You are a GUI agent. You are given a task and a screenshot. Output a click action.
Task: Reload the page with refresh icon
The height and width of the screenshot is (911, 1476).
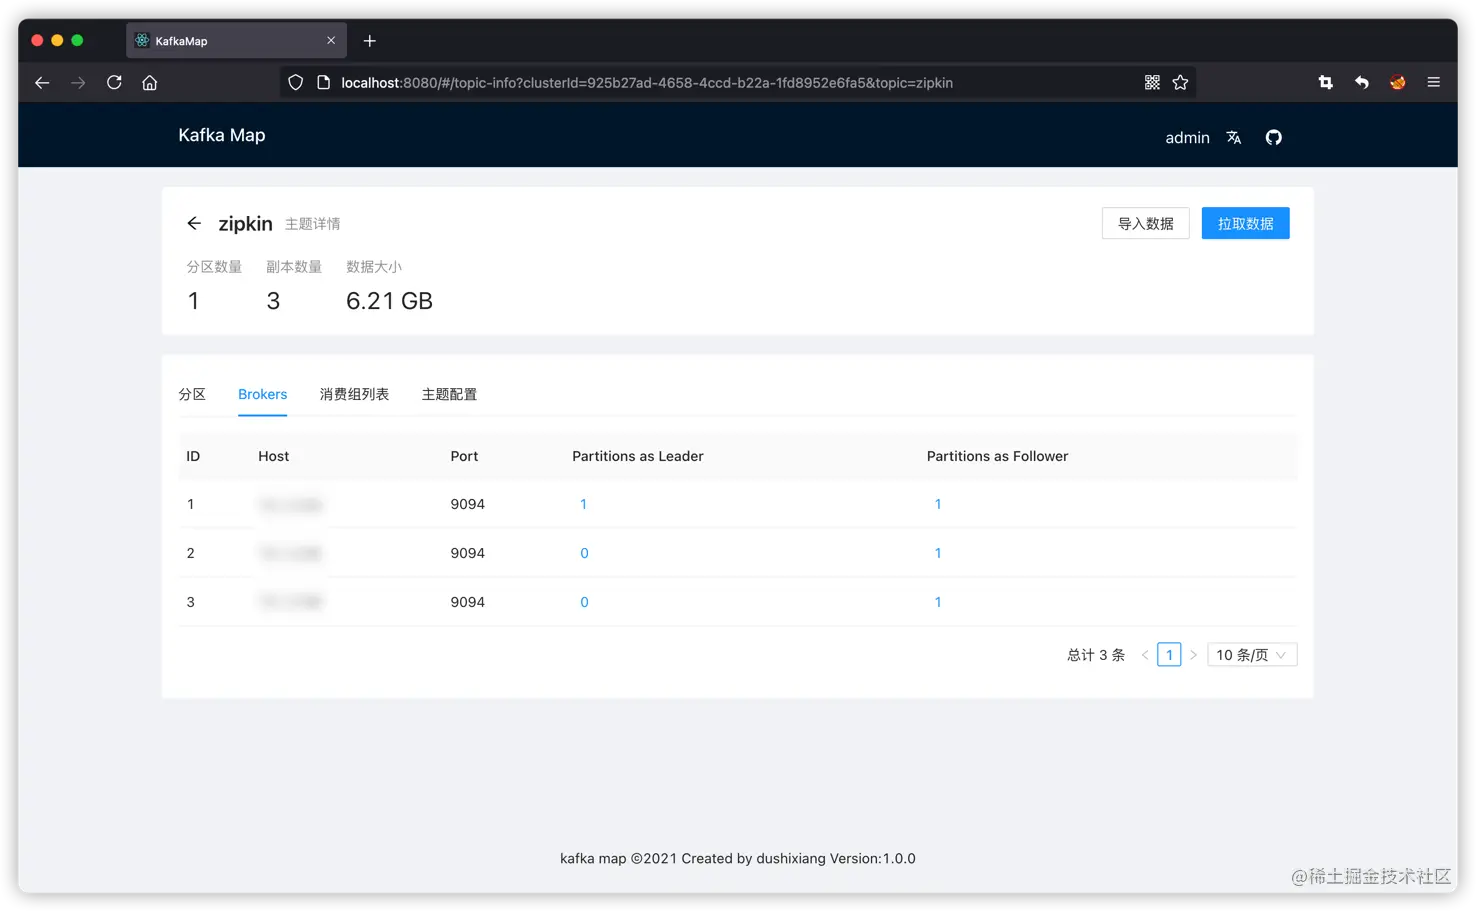[114, 83]
